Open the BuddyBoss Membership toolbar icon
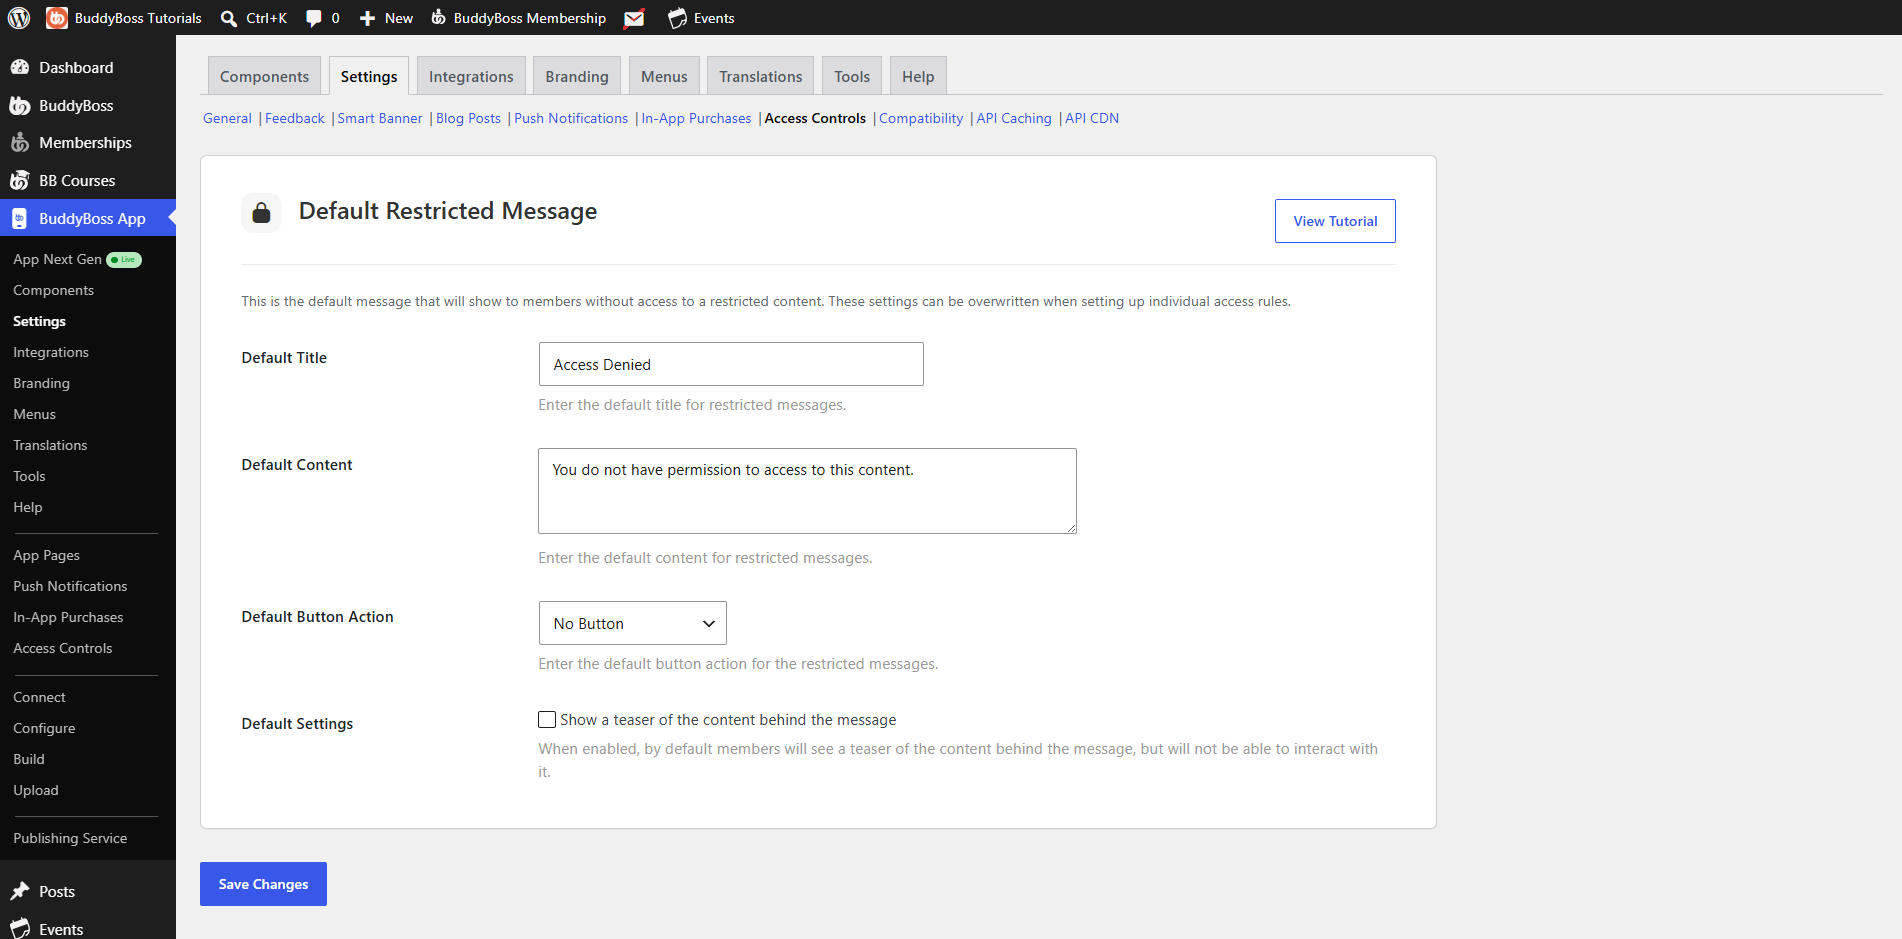 (438, 18)
